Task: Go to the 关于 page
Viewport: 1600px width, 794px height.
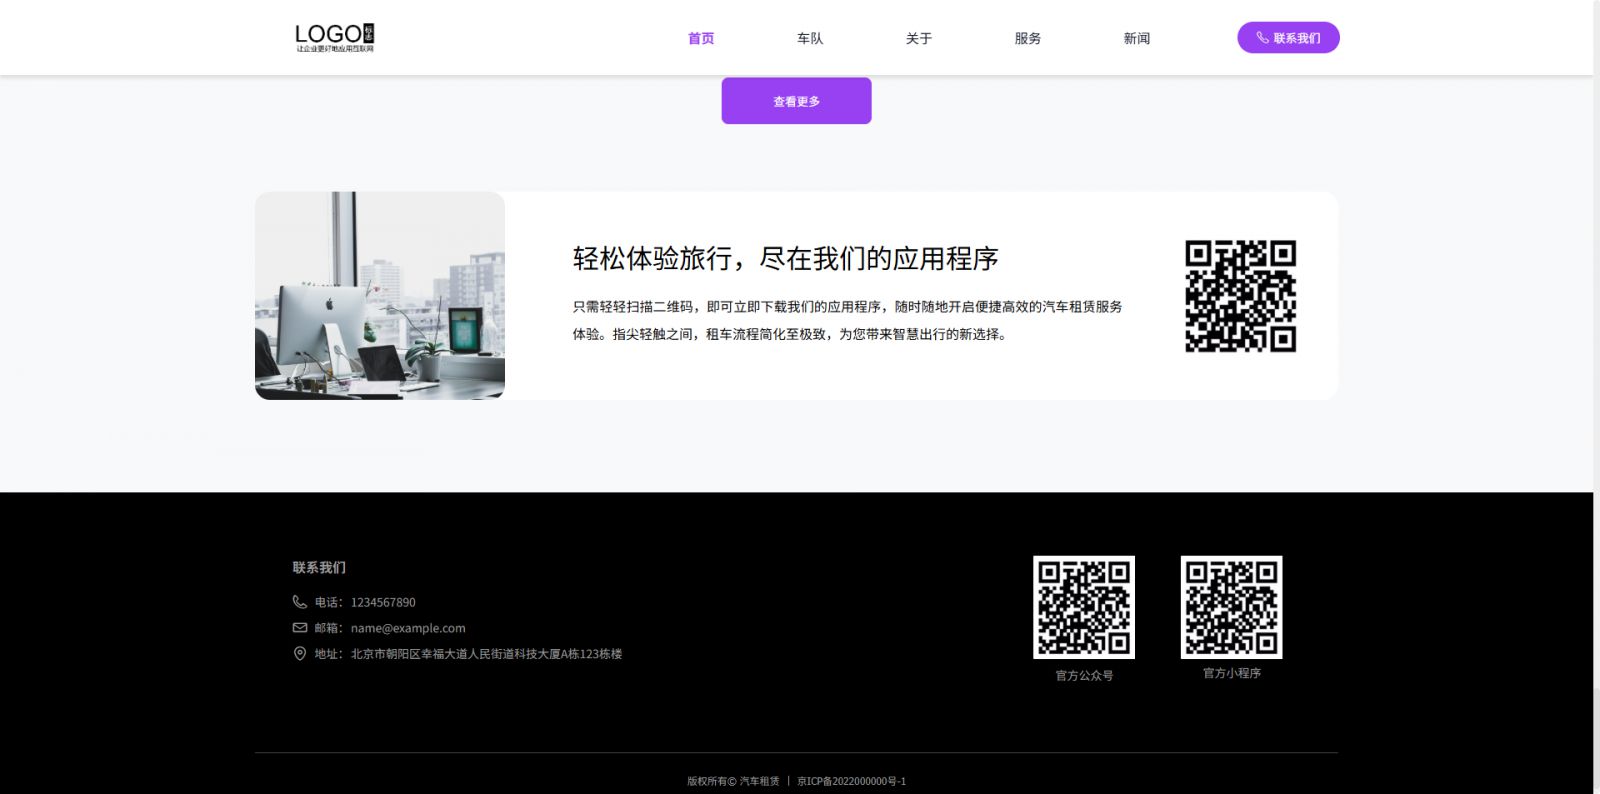Action: (x=919, y=38)
